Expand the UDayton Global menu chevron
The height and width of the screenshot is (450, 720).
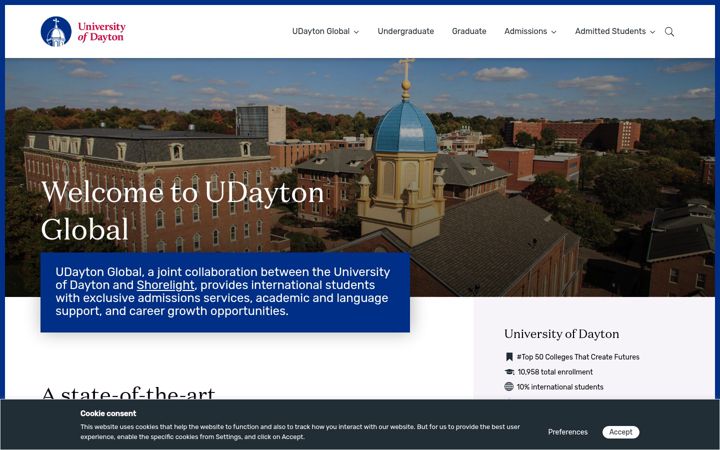[x=356, y=32]
